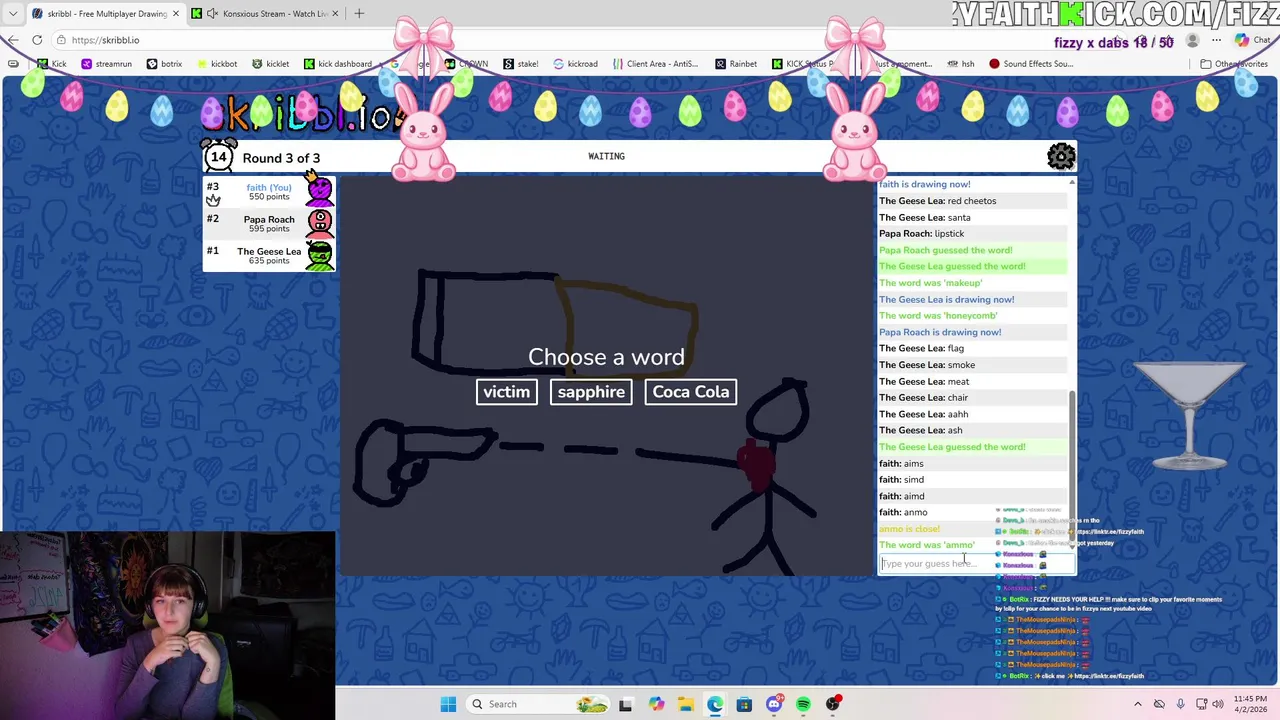The width and height of the screenshot is (1280, 720).
Task: Click the guess input field
Action: 976,563
